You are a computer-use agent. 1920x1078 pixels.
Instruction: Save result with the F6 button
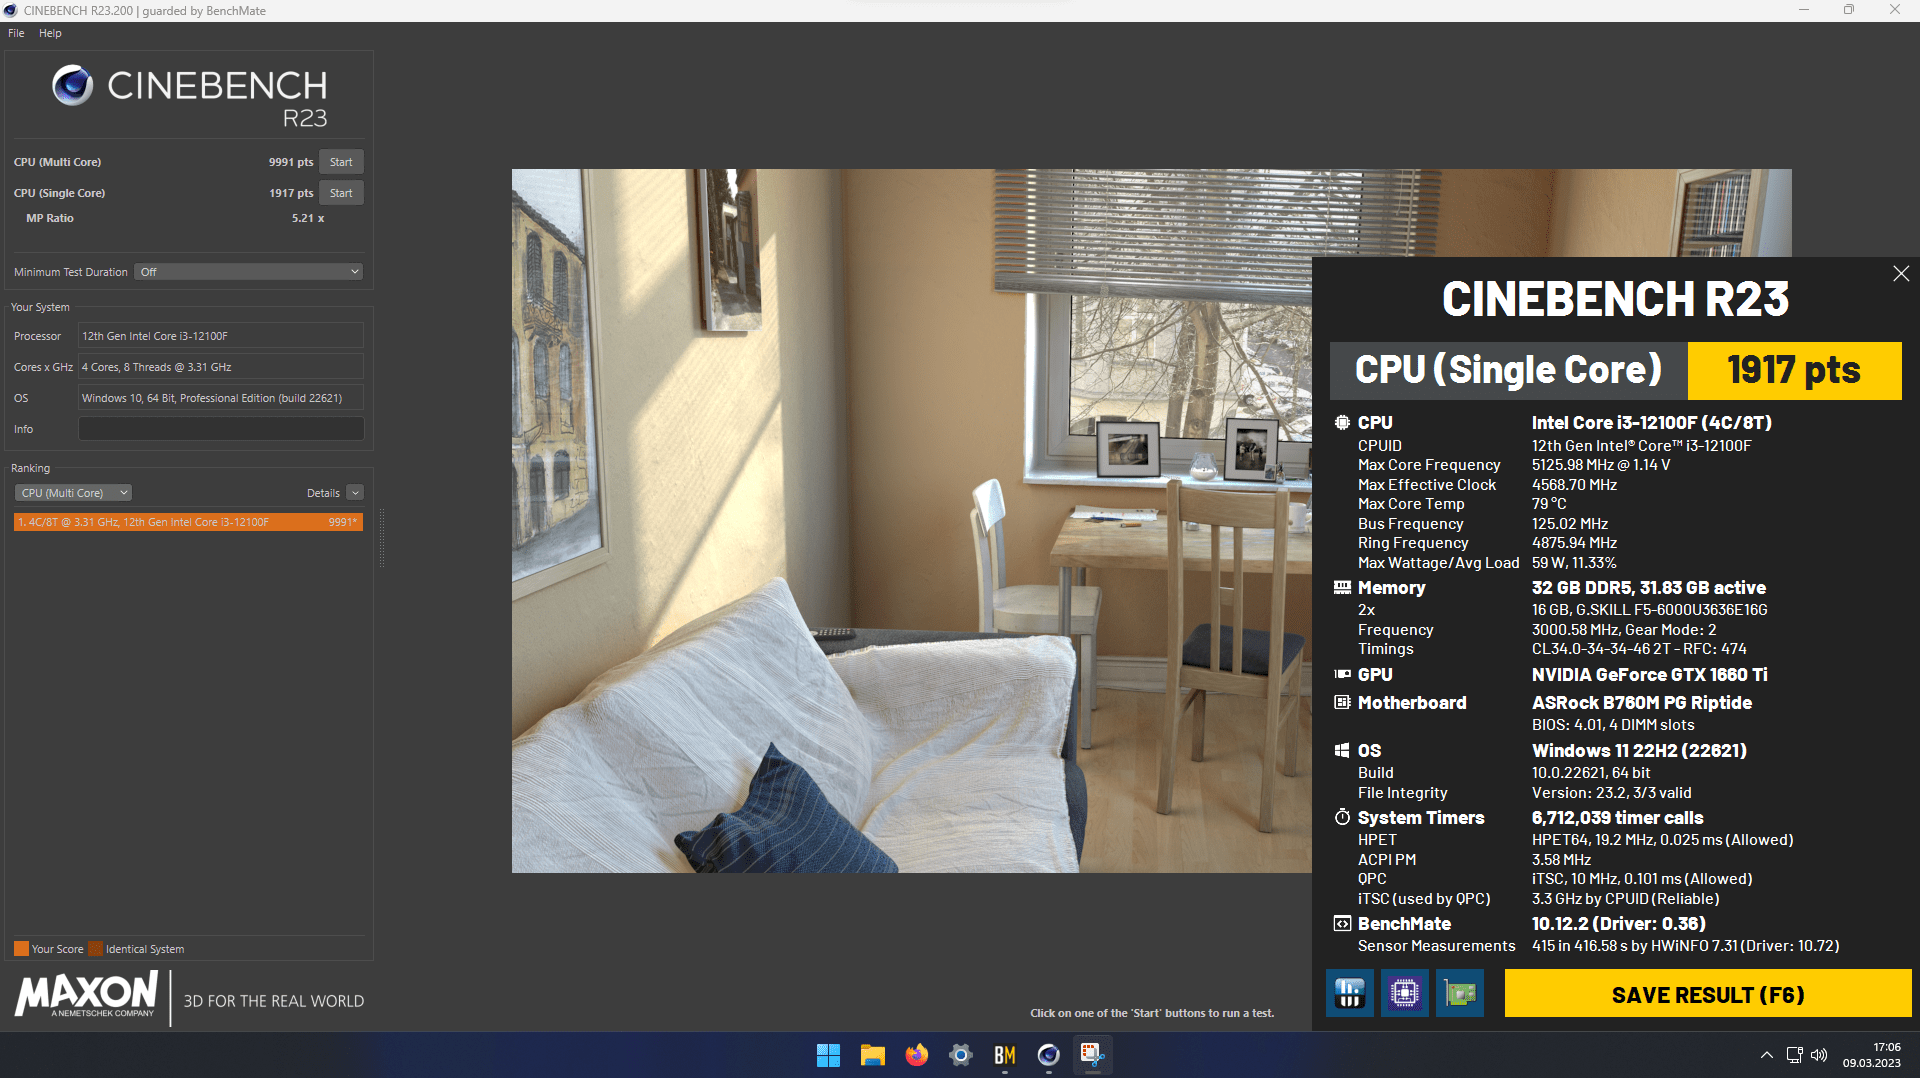click(1708, 994)
